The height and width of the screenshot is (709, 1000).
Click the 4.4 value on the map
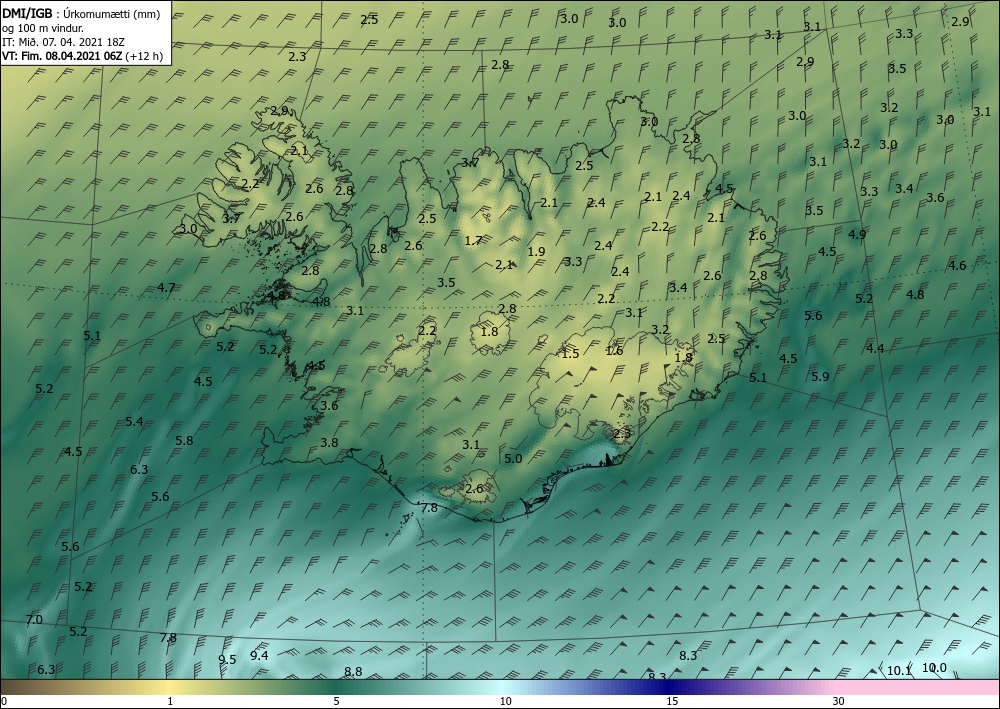[875, 348]
